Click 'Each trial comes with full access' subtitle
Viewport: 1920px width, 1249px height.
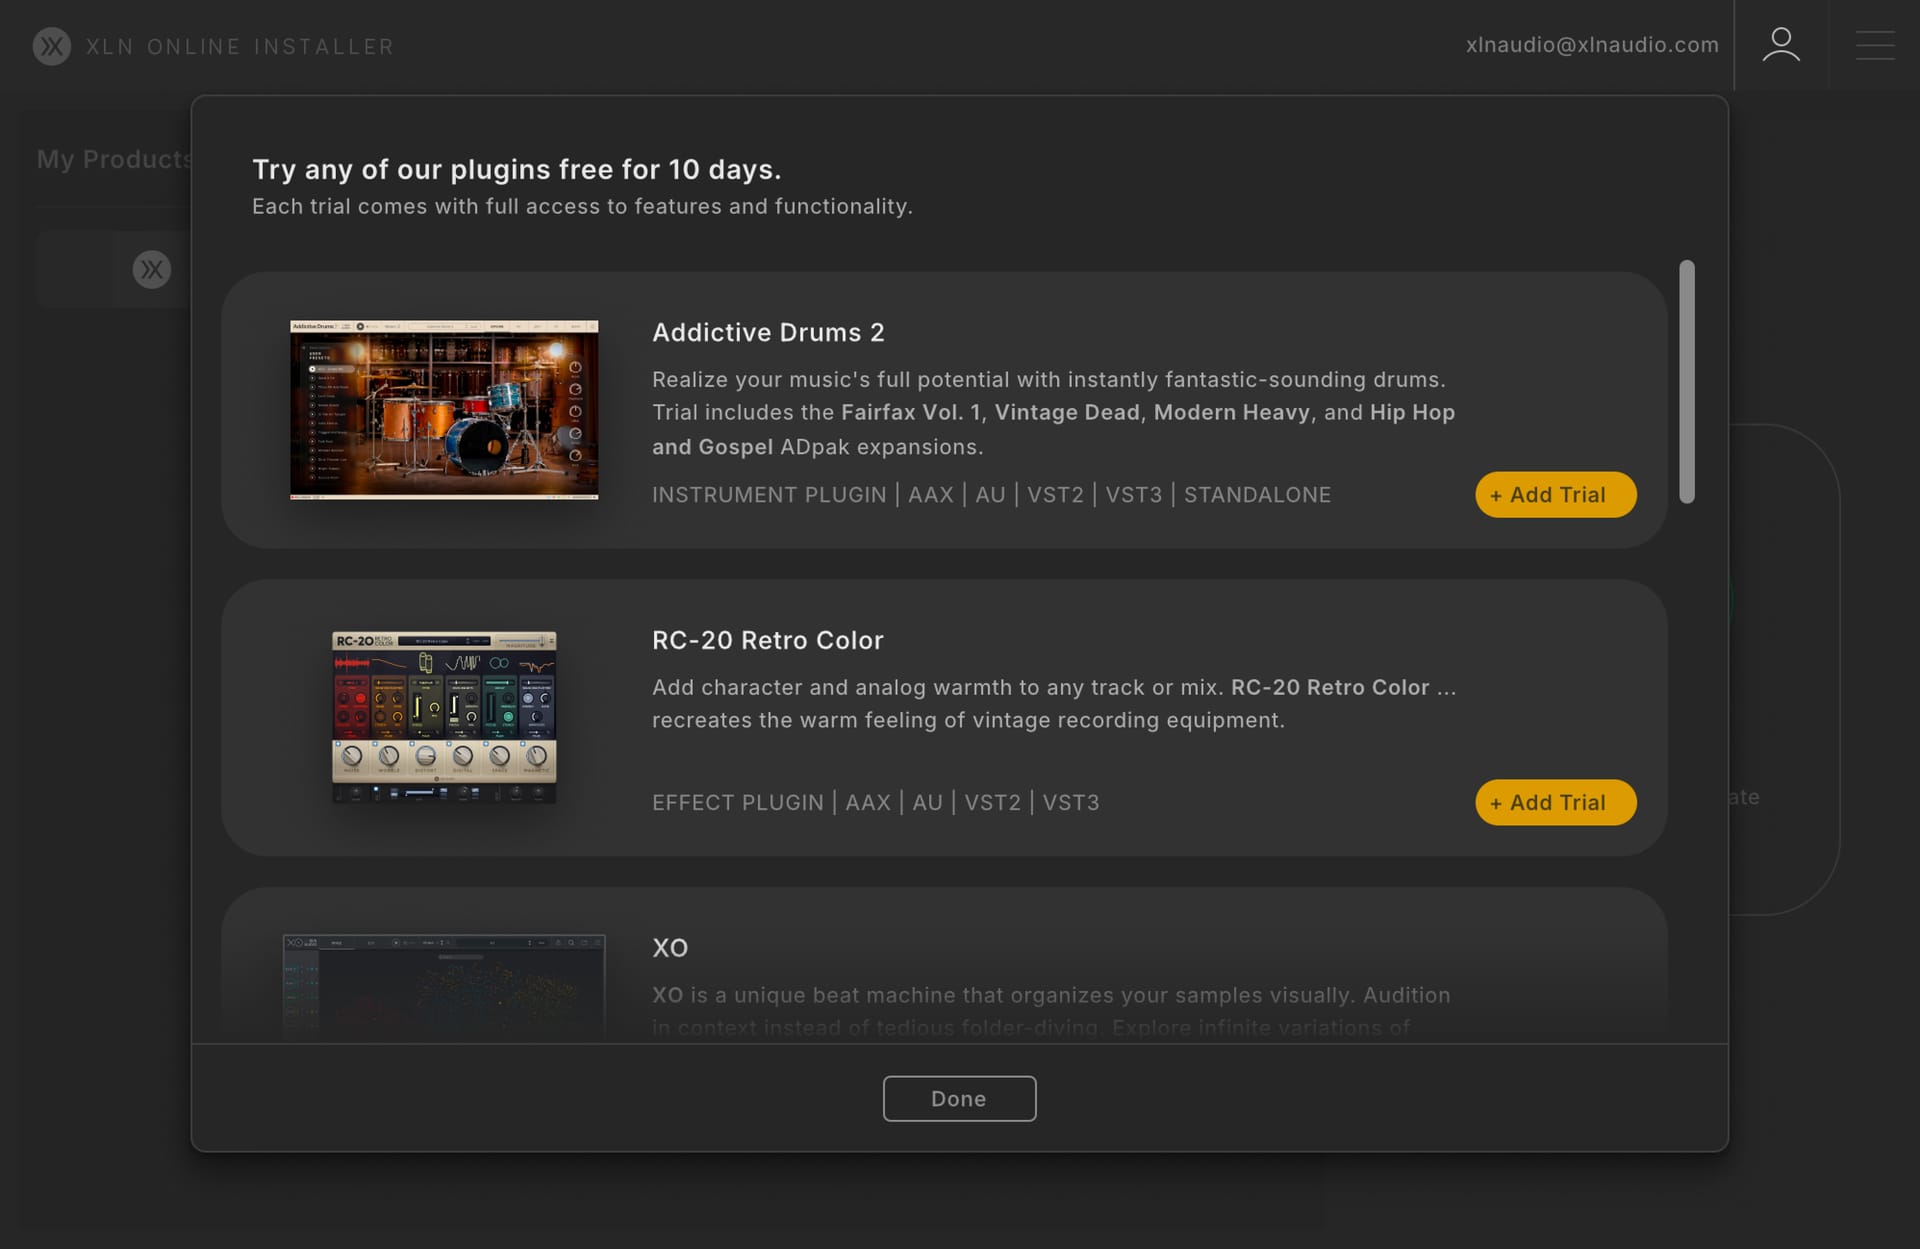[x=582, y=206]
